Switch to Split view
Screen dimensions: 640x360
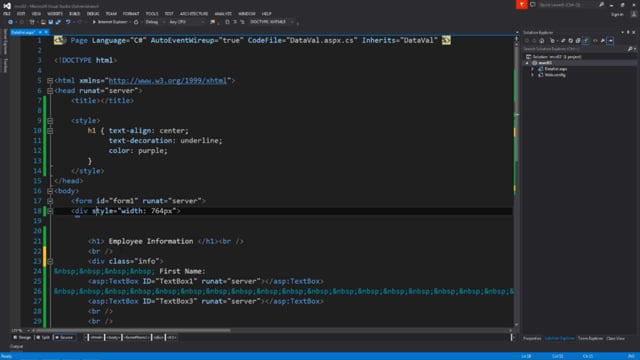42,338
